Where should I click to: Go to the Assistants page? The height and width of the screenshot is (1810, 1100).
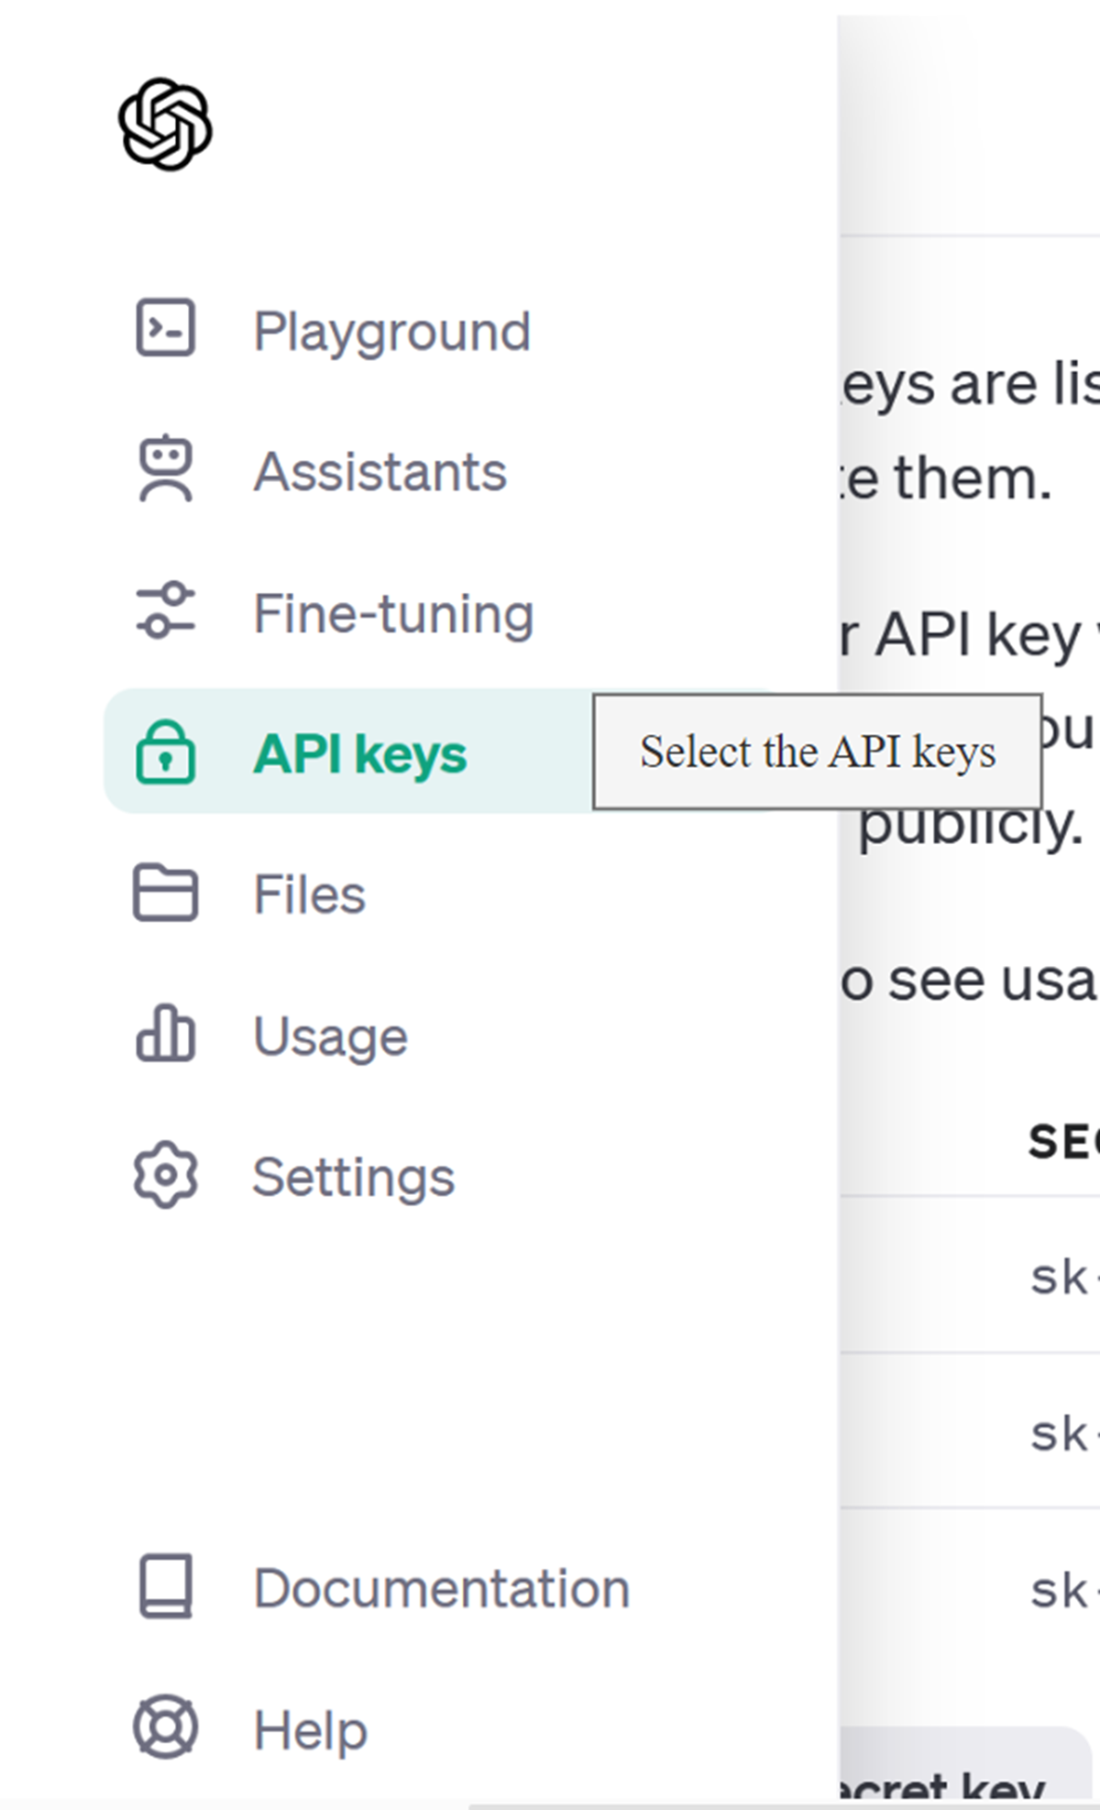tap(380, 472)
